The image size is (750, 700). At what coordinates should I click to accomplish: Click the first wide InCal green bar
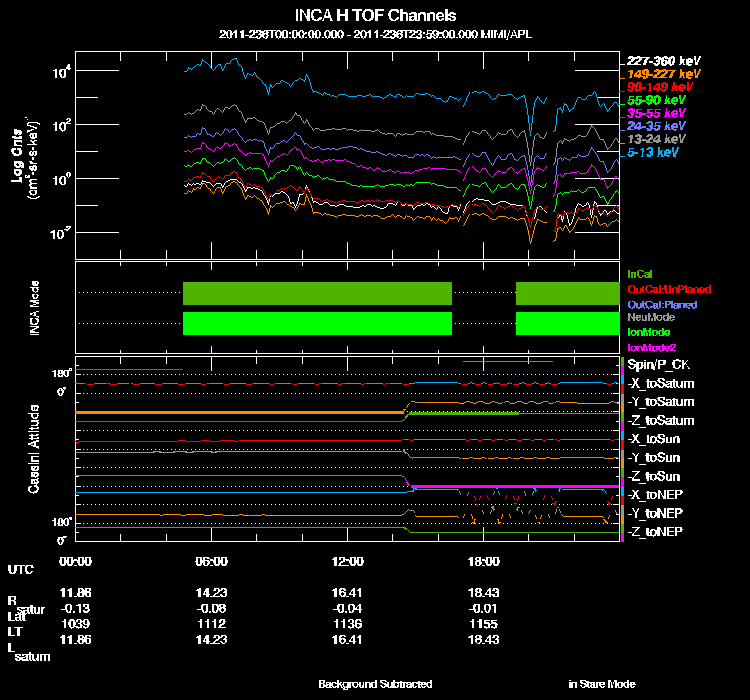317,293
